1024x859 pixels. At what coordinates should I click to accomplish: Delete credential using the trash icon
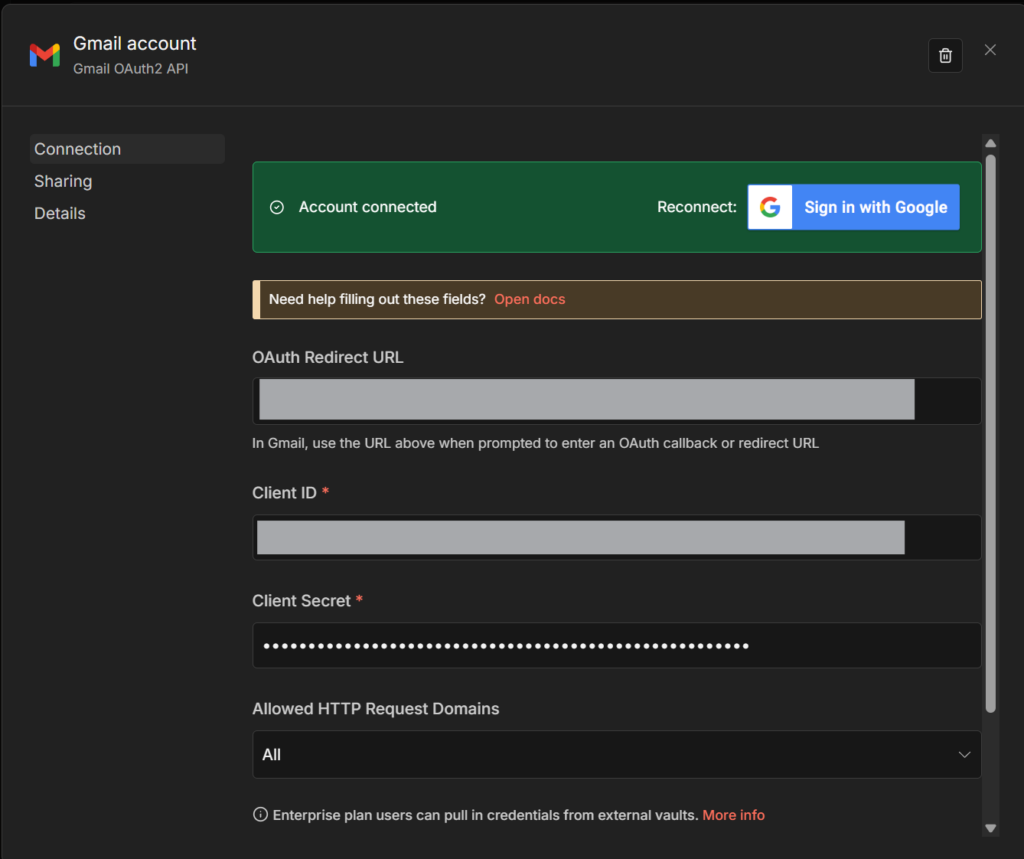pos(945,55)
